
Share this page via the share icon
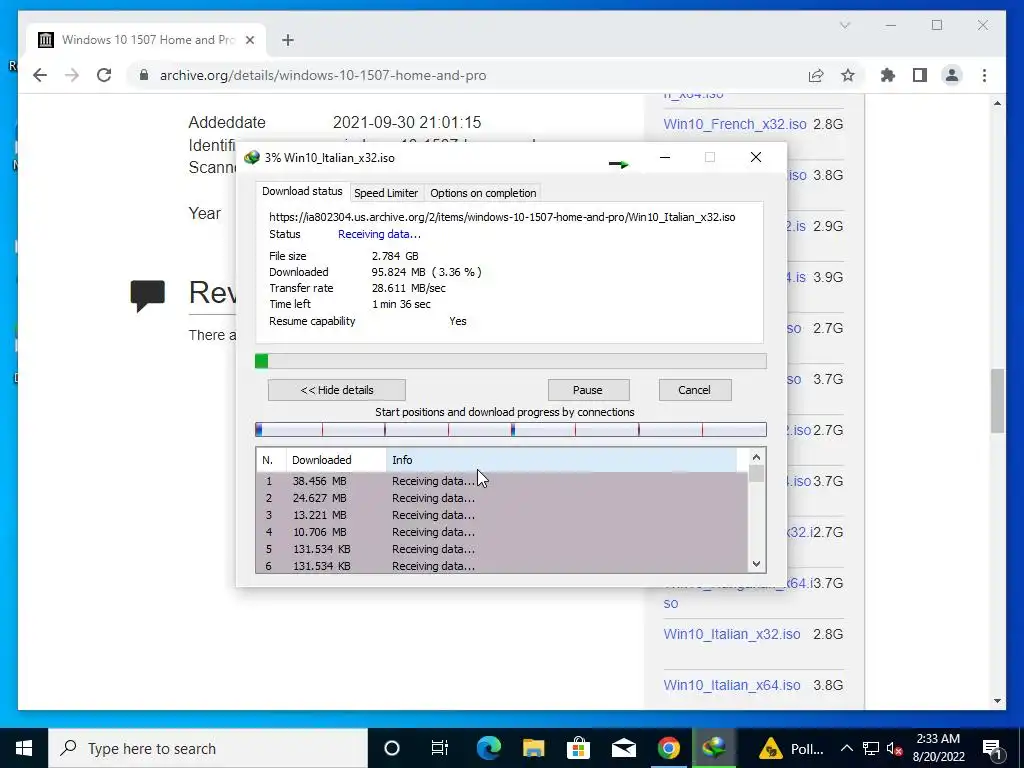[x=816, y=75]
